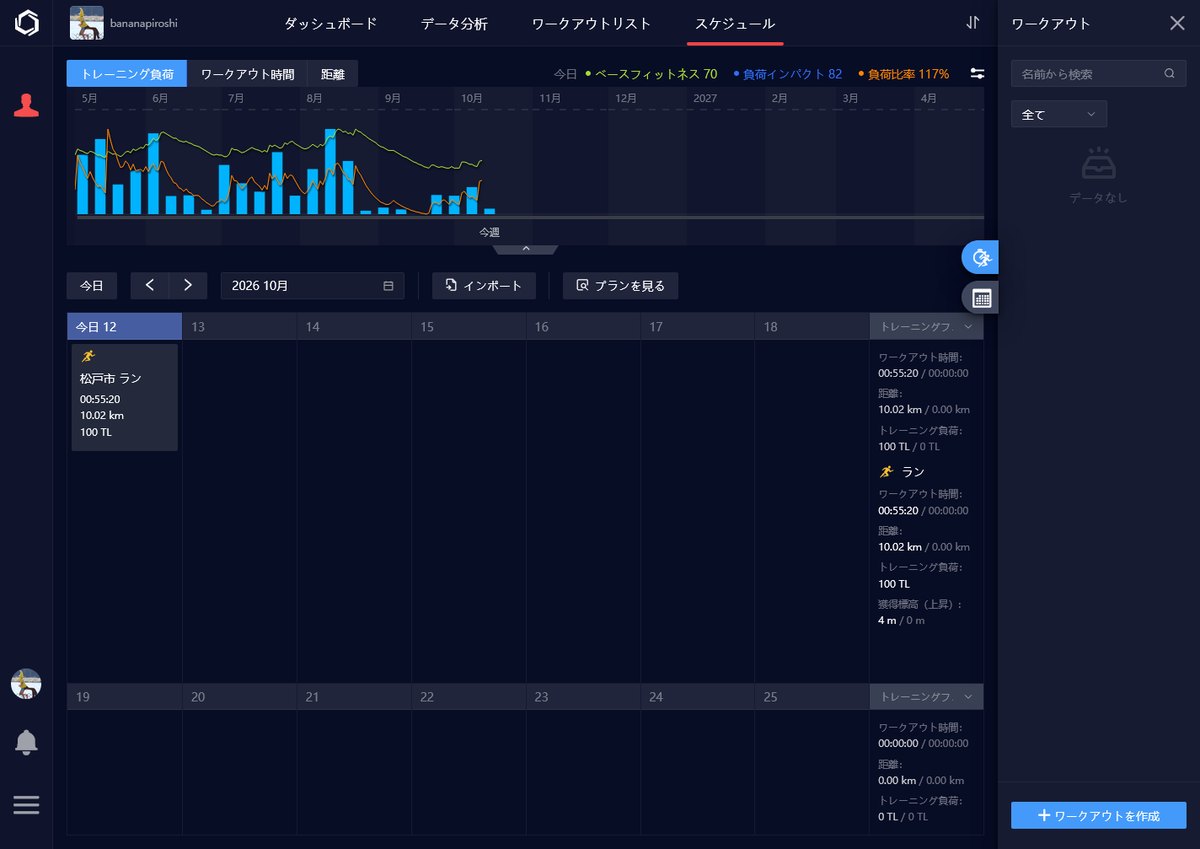Open the 全て category dropdown

coord(1059,114)
